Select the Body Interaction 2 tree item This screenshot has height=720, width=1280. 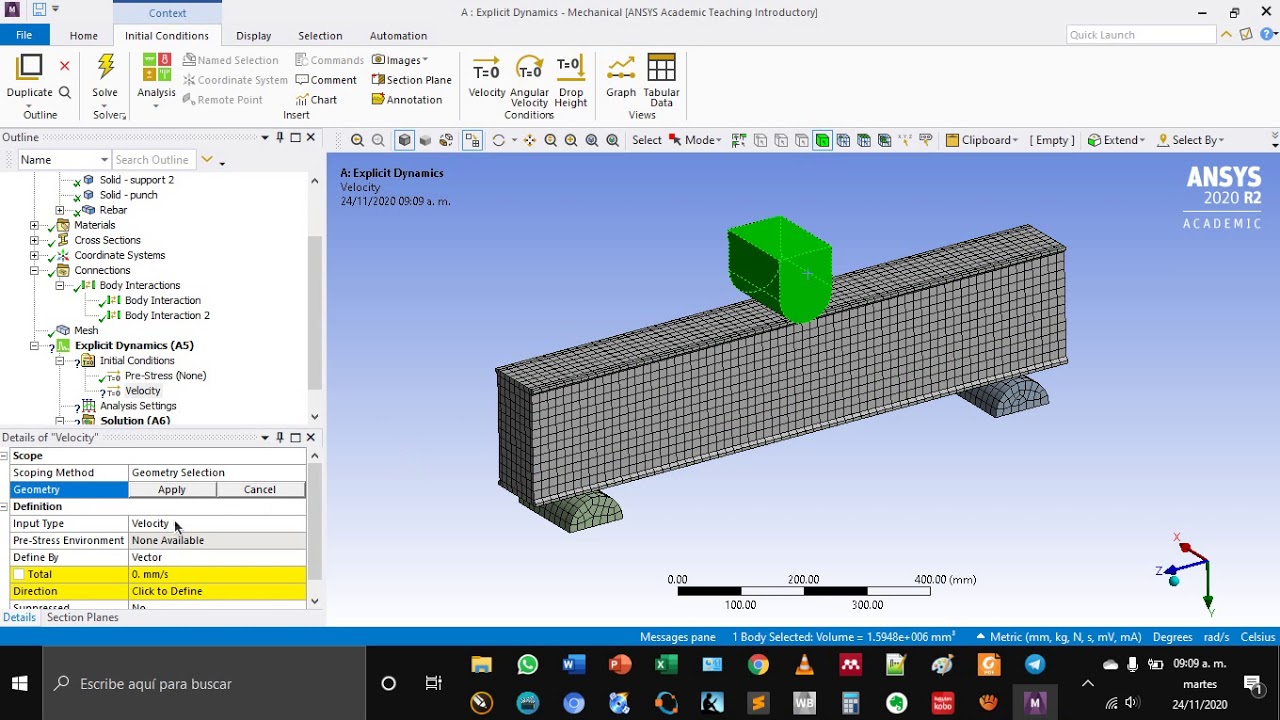click(167, 315)
